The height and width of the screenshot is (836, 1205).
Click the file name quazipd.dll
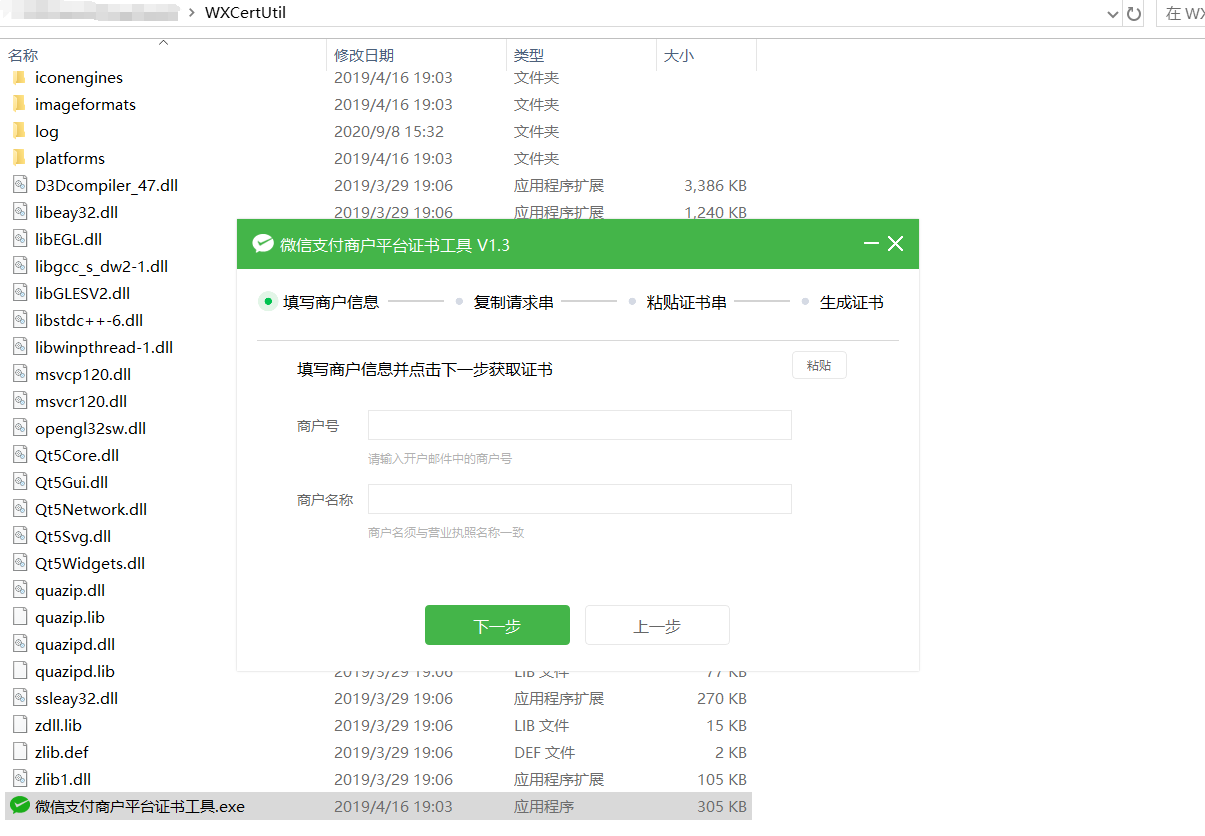pyautogui.click(x=75, y=644)
